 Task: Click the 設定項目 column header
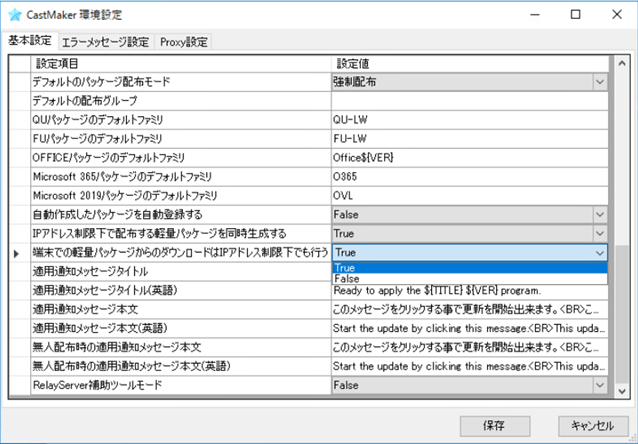click(x=181, y=63)
